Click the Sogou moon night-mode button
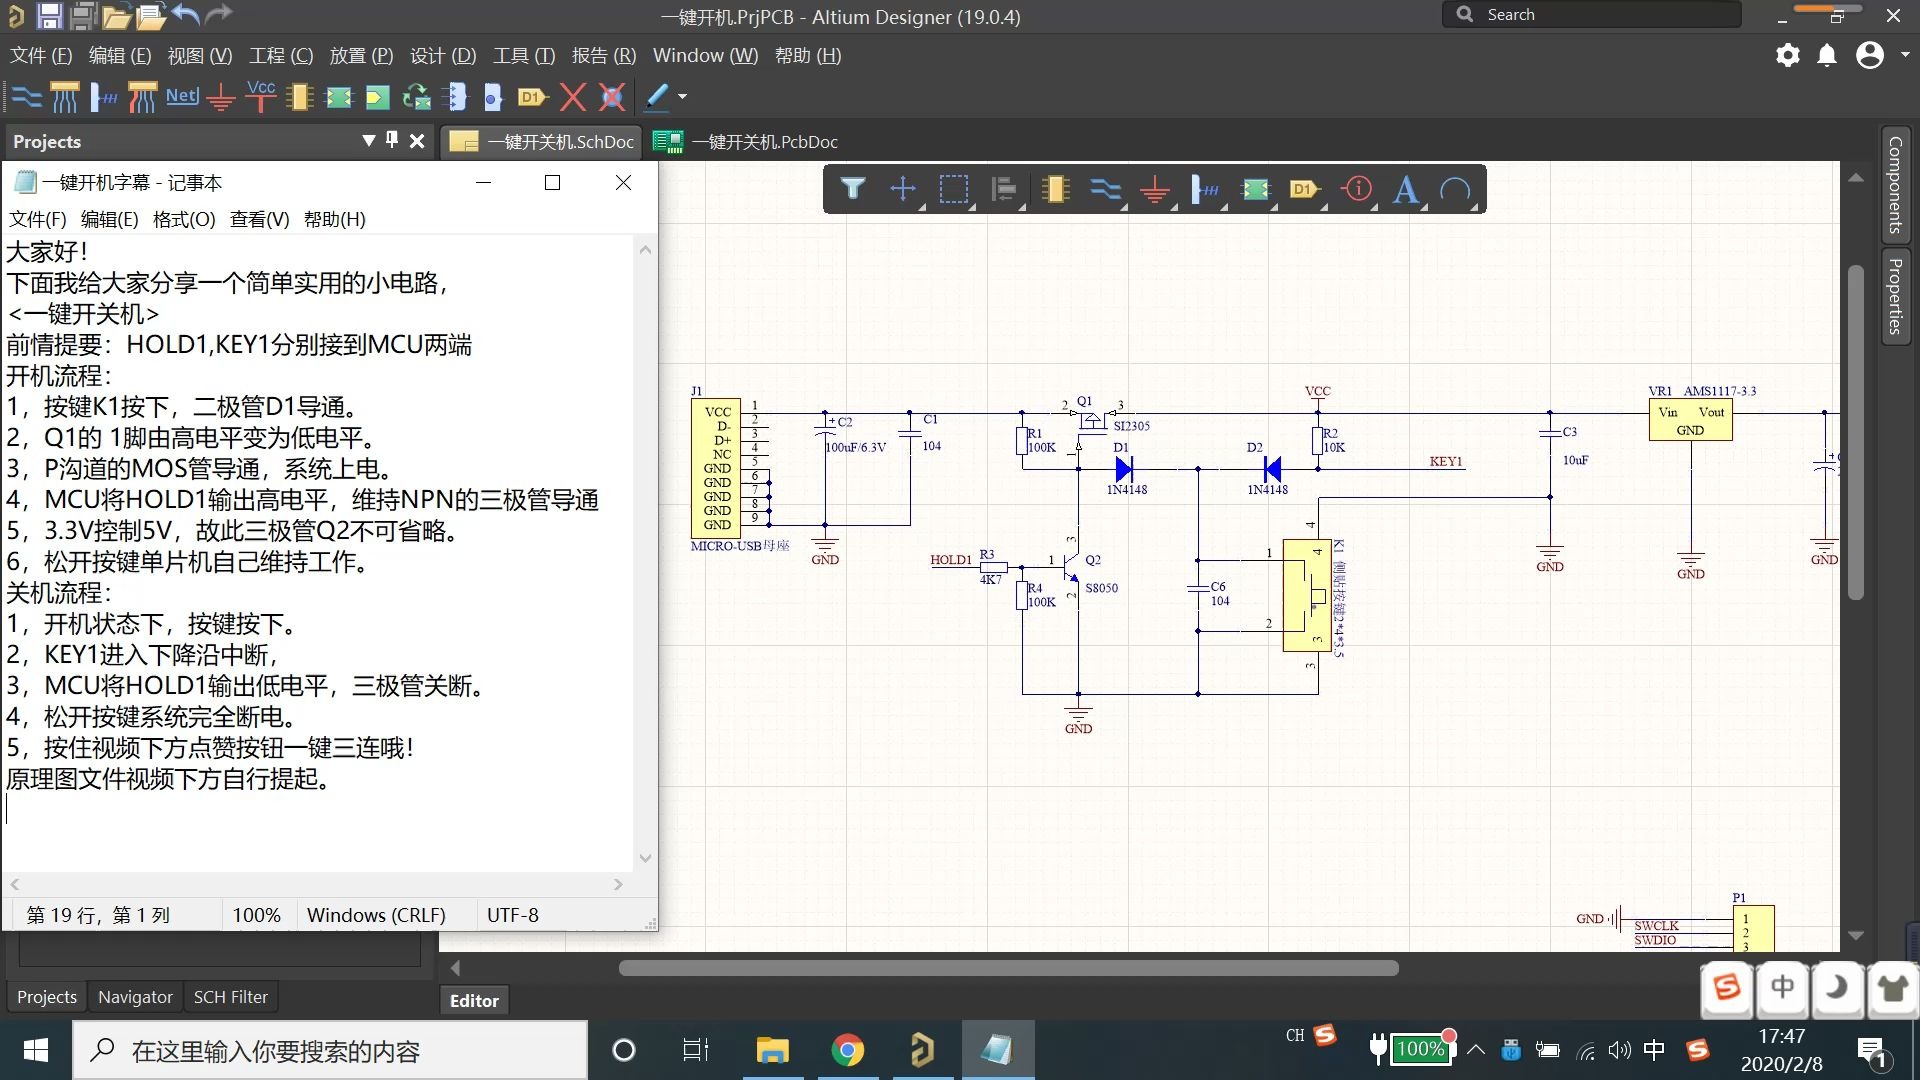The height and width of the screenshot is (1080, 1920). [x=1836, y=988]
